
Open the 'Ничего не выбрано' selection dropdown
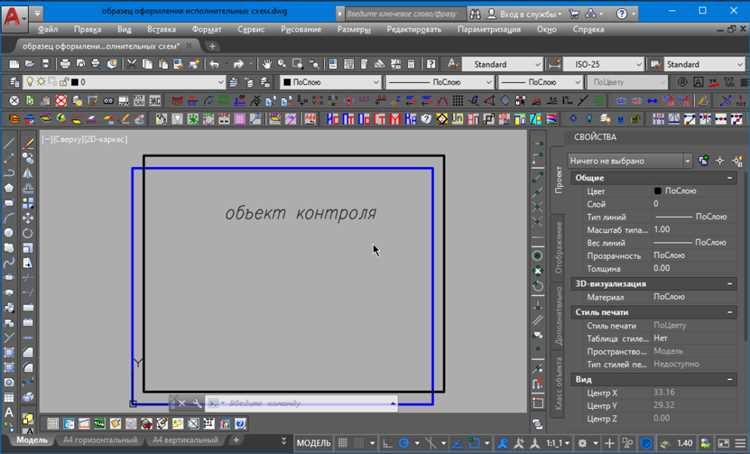pyautogui.click(x=630, y=161)
